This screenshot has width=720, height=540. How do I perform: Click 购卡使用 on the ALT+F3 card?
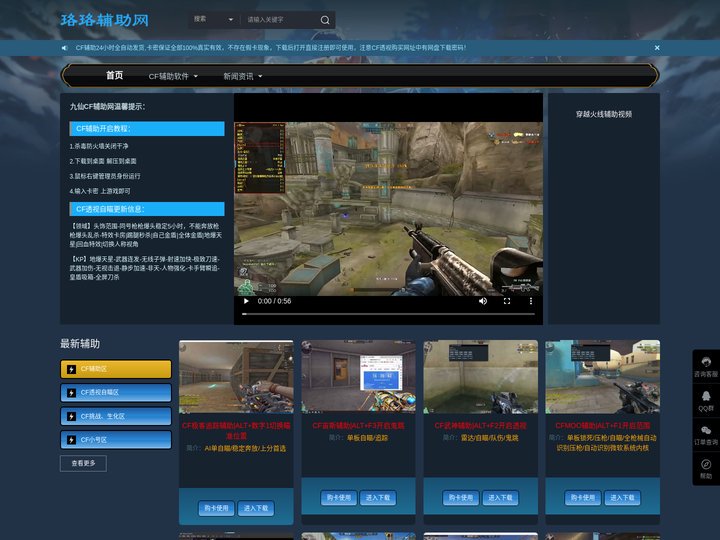(339, 498)
